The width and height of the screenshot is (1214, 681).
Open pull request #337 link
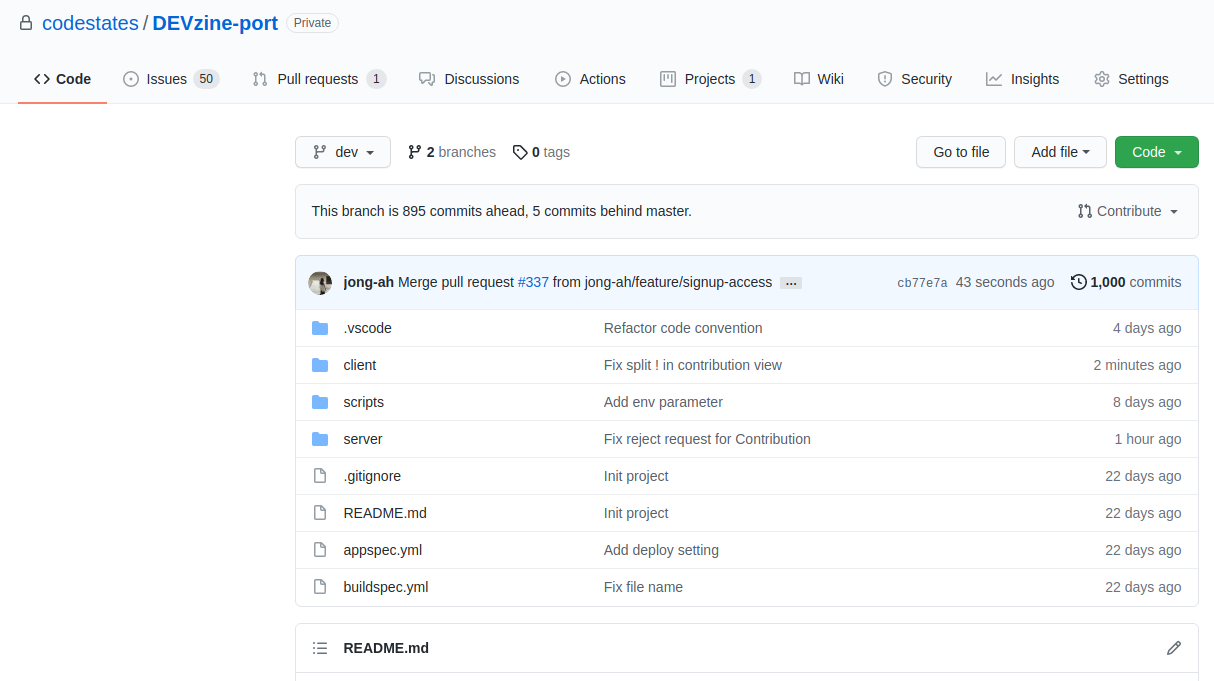pos(533,282)
